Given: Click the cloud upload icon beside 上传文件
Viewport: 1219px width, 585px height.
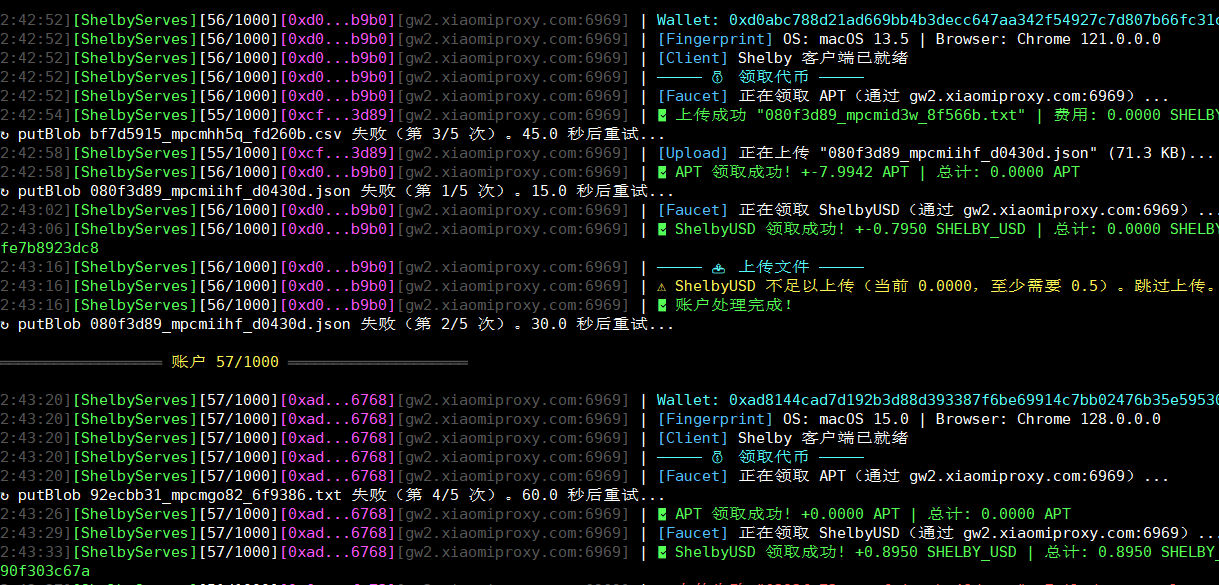Looking at the screenshot, I should [x=718, y=267].
